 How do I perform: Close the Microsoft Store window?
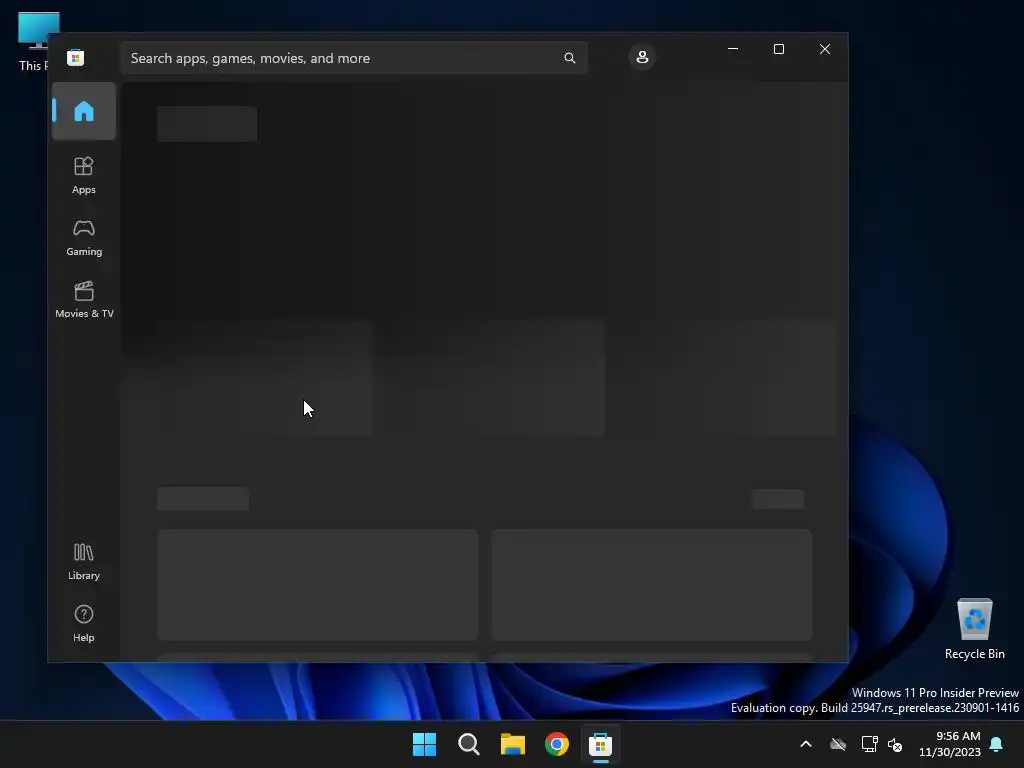825,49
